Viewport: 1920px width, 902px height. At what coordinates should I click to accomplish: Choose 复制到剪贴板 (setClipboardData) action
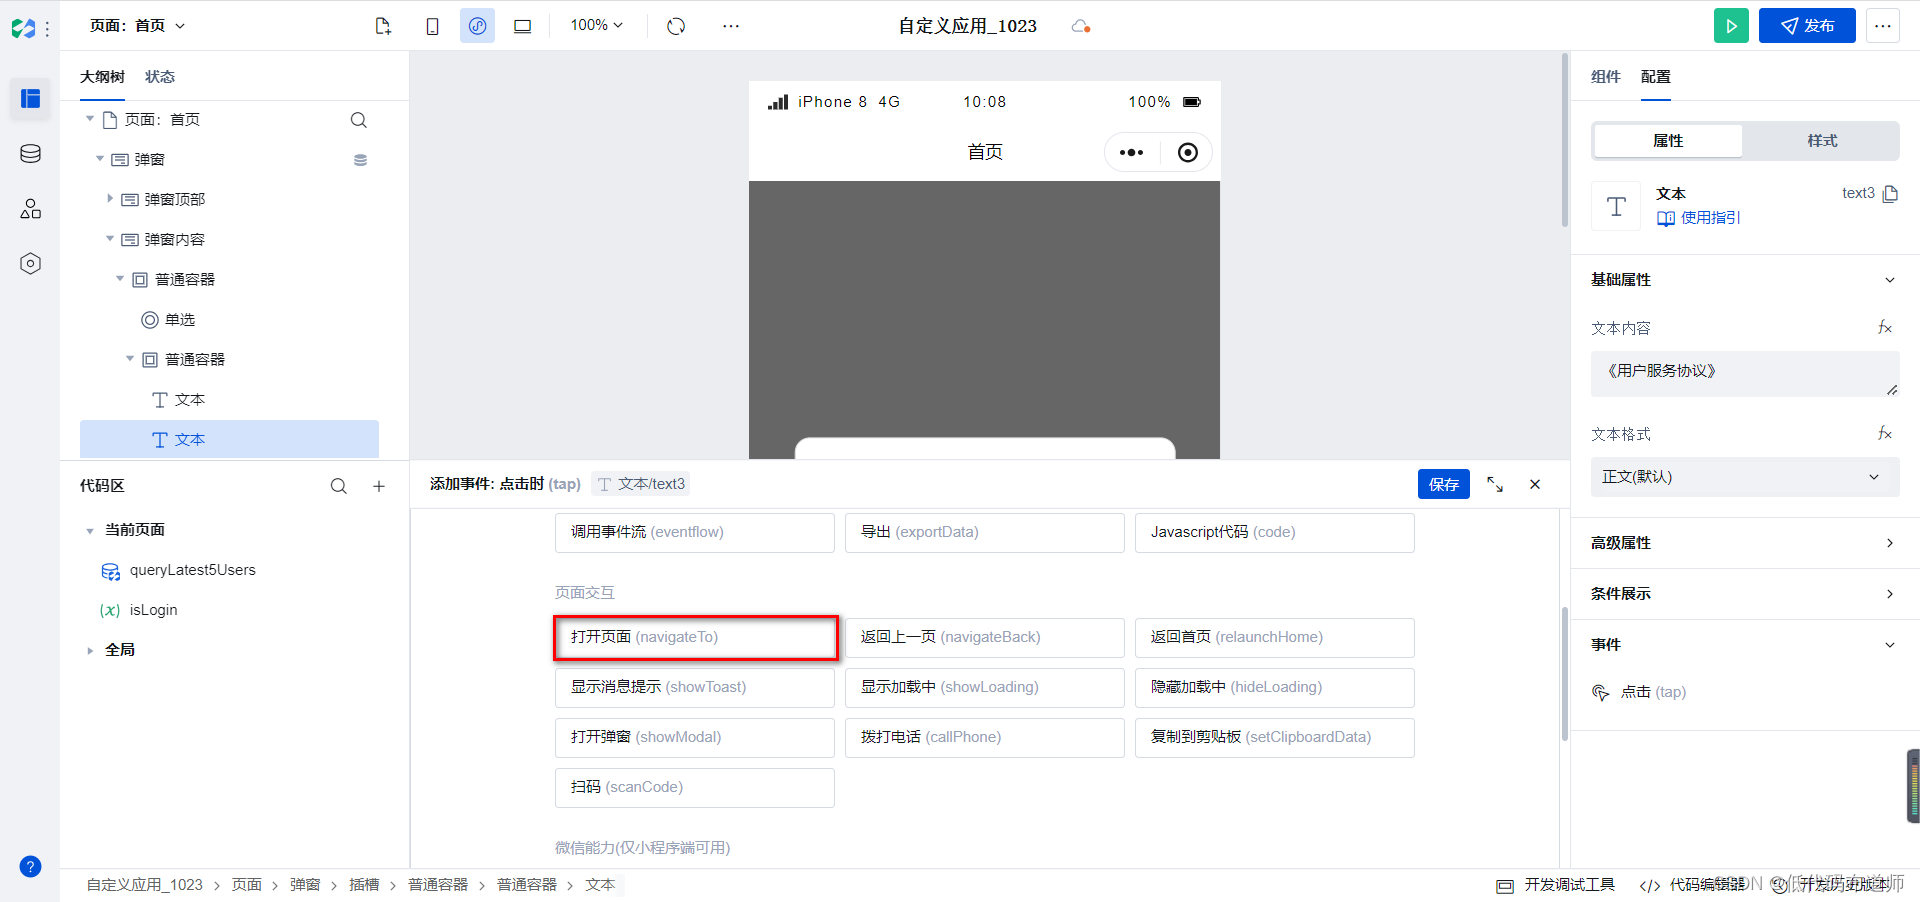pyautogui.click(x=1275, y=738)
